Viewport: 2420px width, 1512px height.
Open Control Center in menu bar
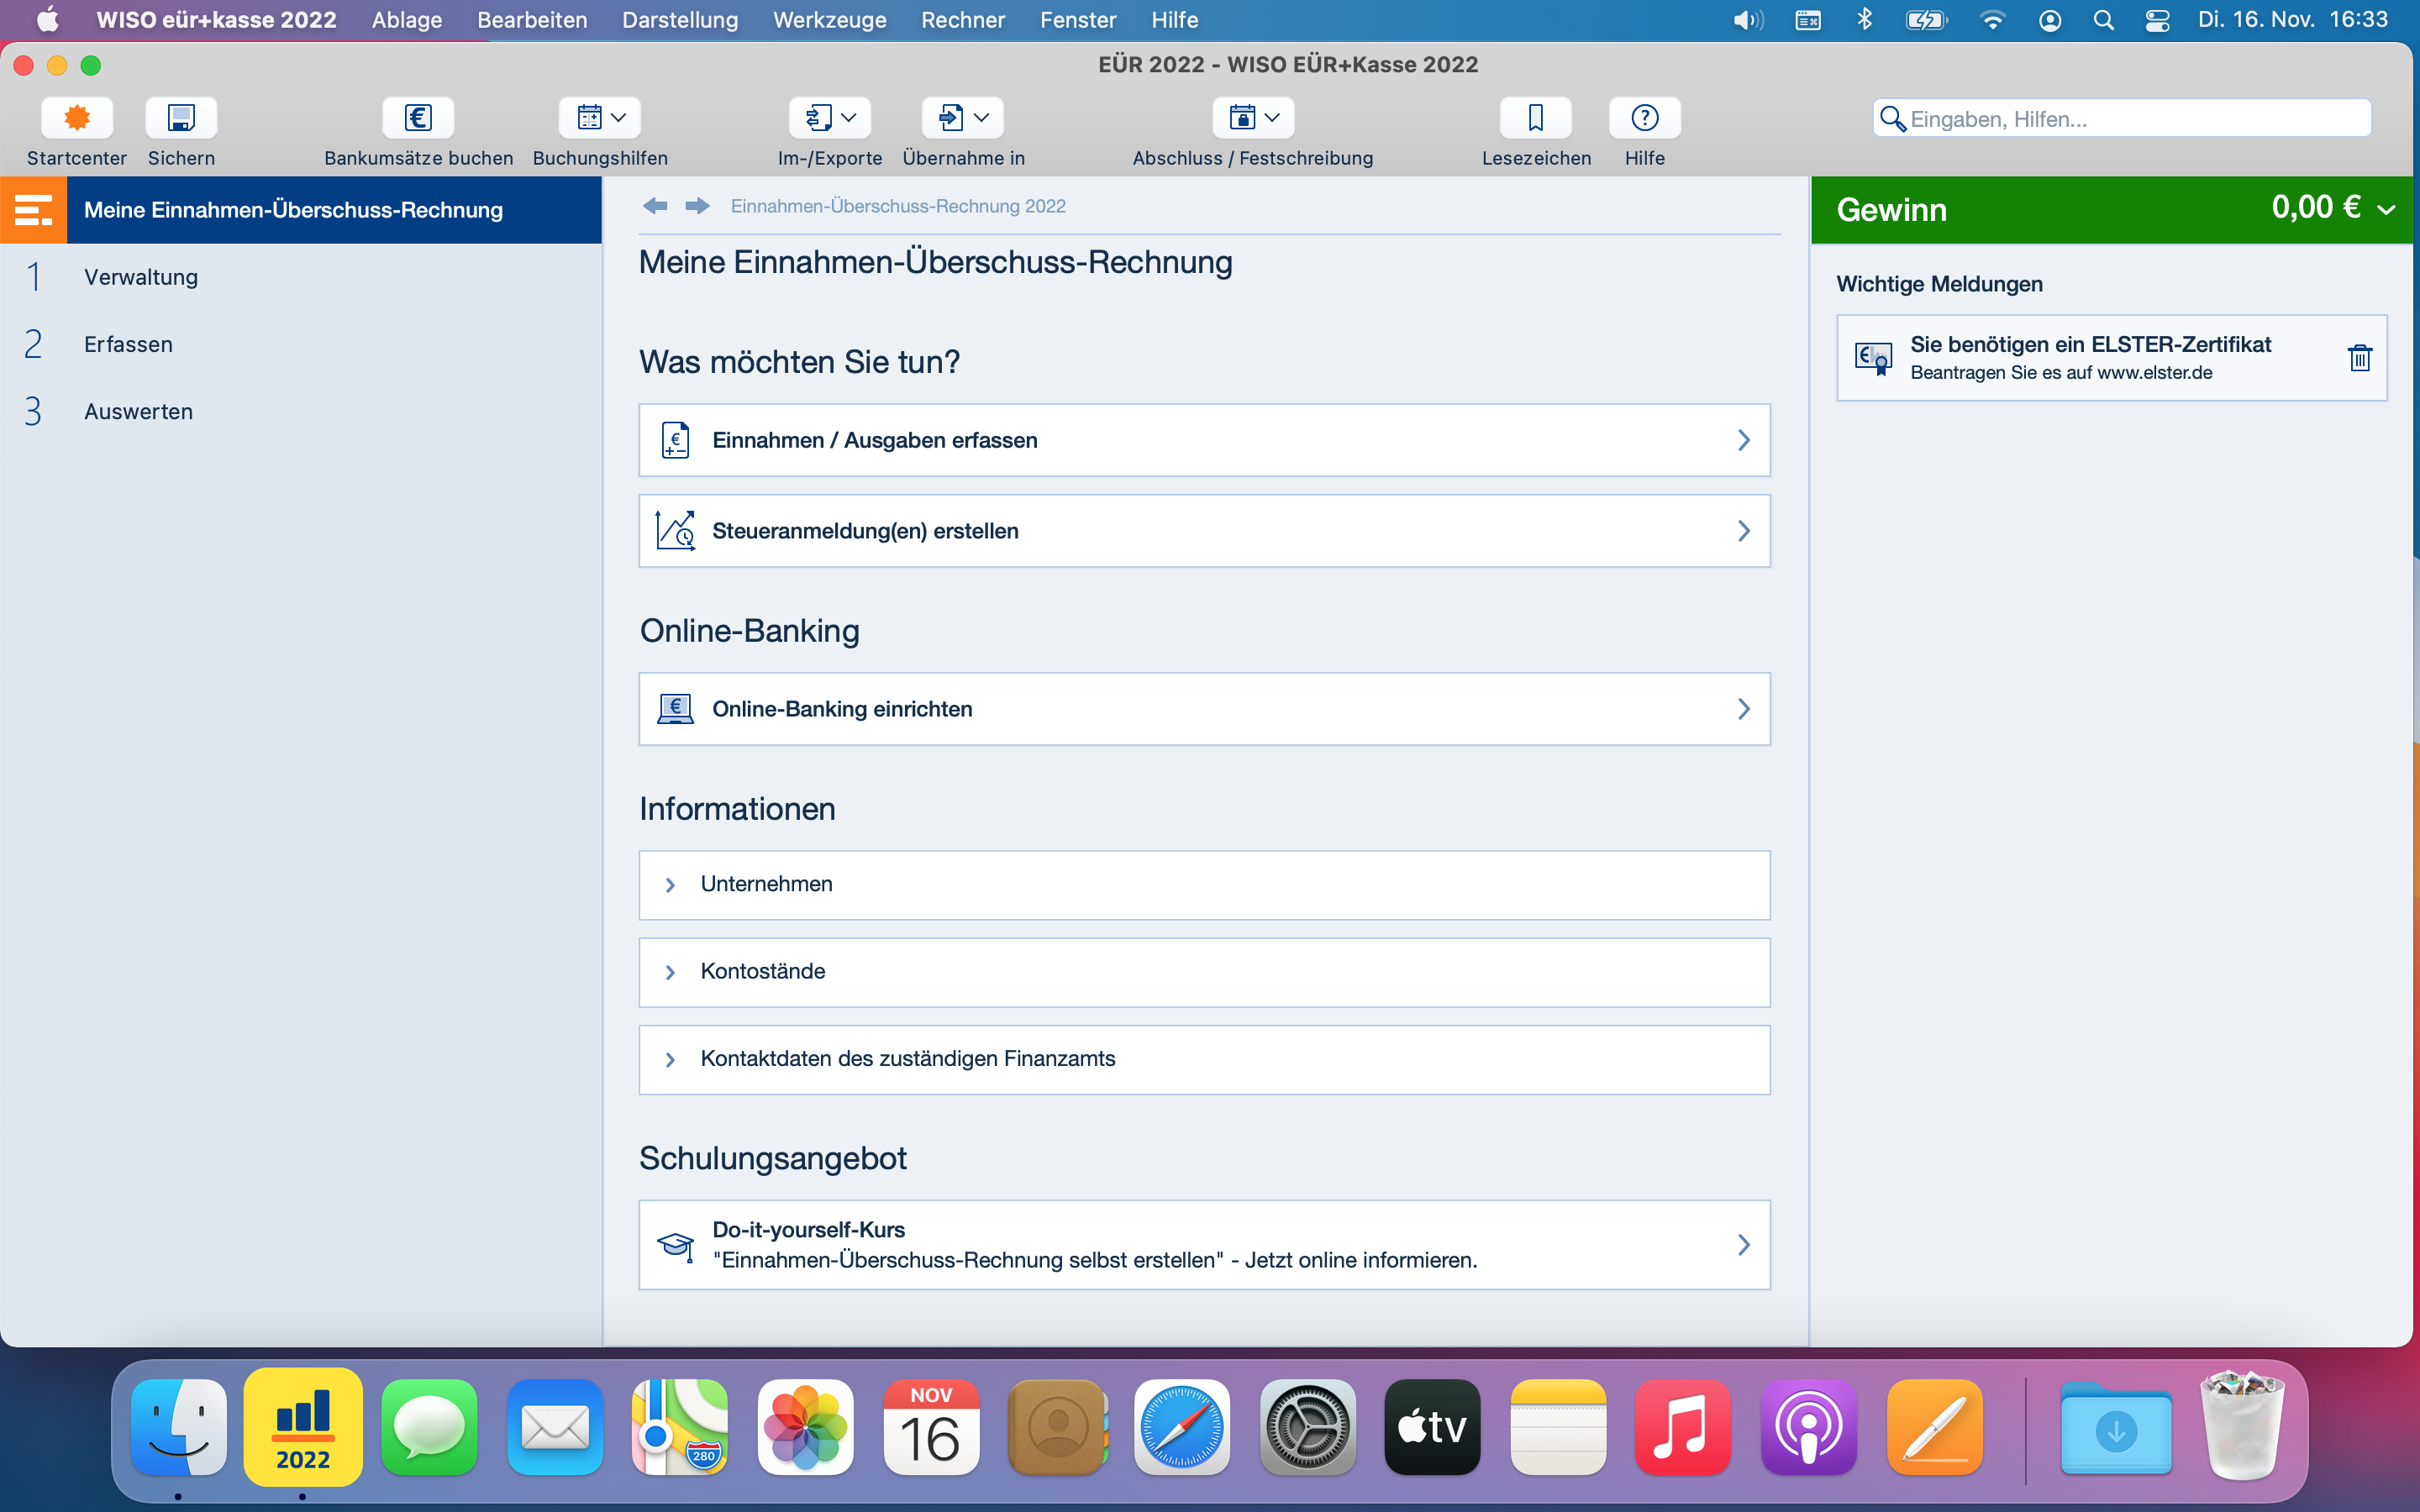2158,20
